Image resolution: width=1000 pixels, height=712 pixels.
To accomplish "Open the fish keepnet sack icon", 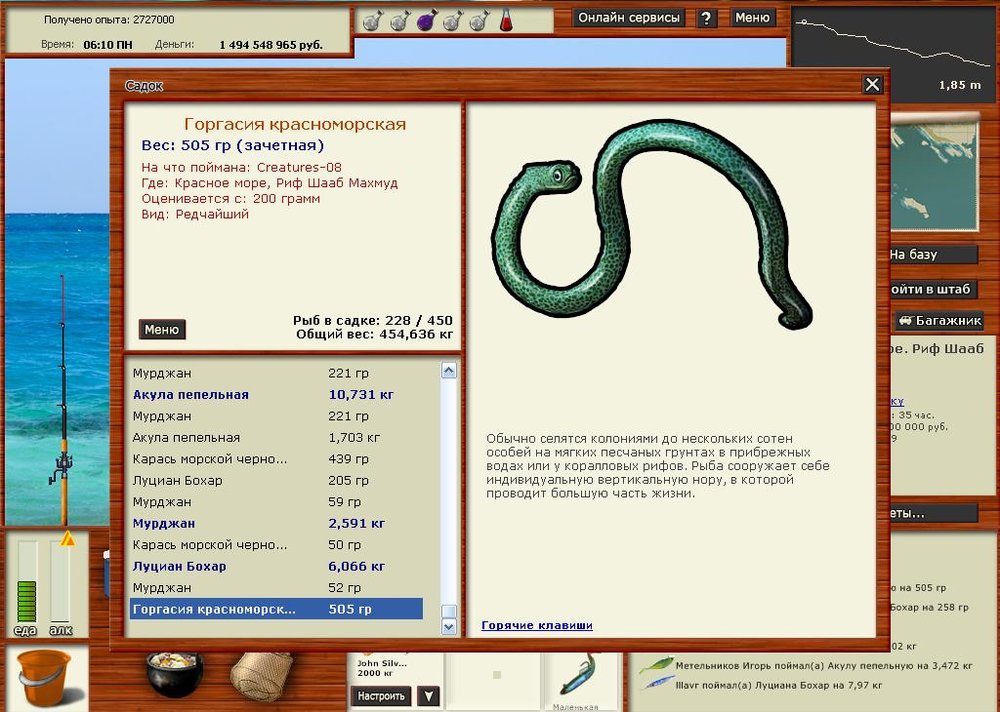I will coord(261,675).
